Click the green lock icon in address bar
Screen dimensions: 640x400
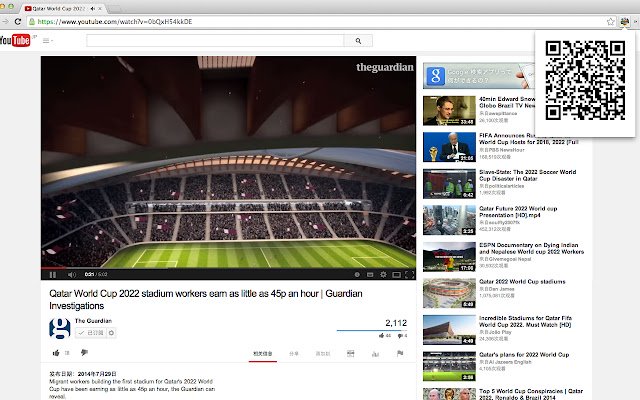32,22
